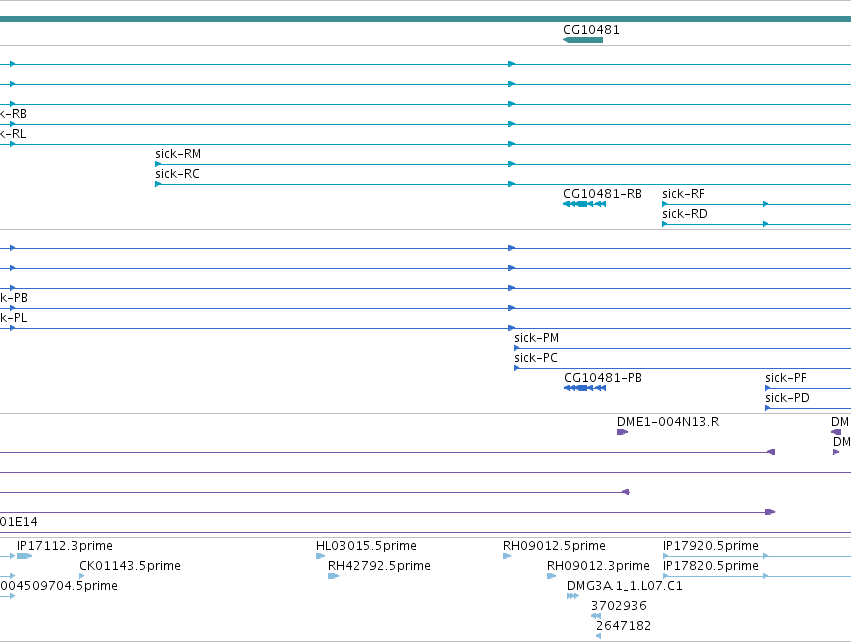Viewport: 851px width, 642px height.
Task: Click the RH42792.5prime arrow glyph
Action: click(x=333, y=576)
